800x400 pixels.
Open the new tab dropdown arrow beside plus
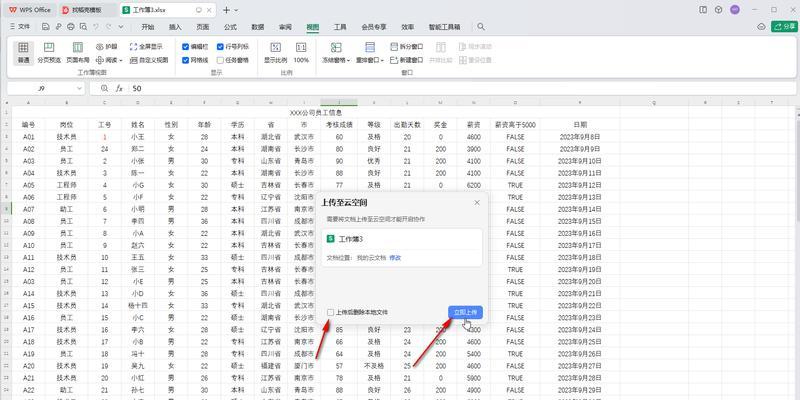tap(236, 10)
